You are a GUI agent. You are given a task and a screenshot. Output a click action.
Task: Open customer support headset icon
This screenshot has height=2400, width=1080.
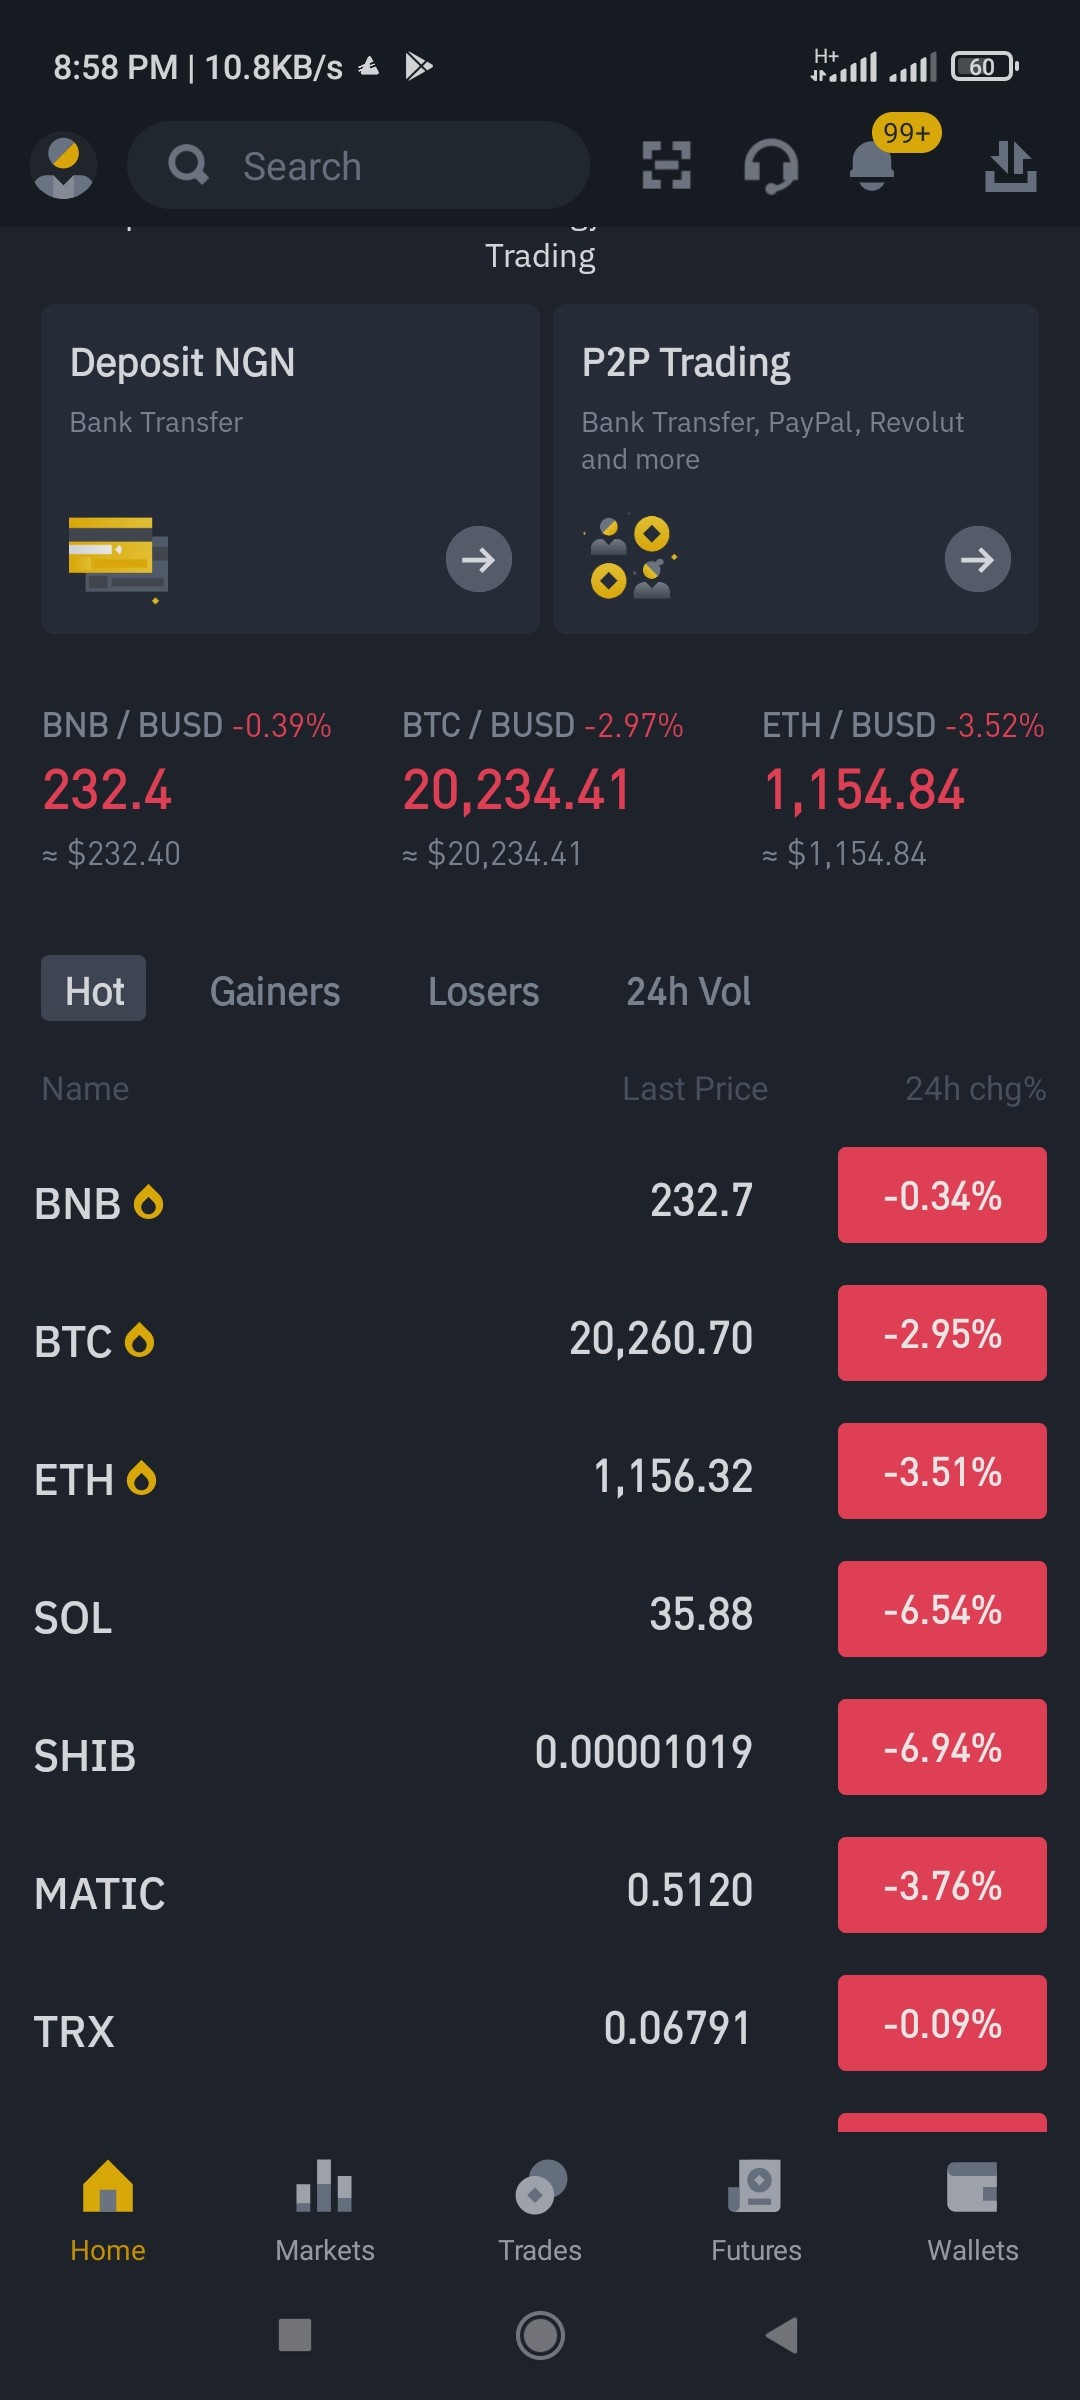[771, 166]
